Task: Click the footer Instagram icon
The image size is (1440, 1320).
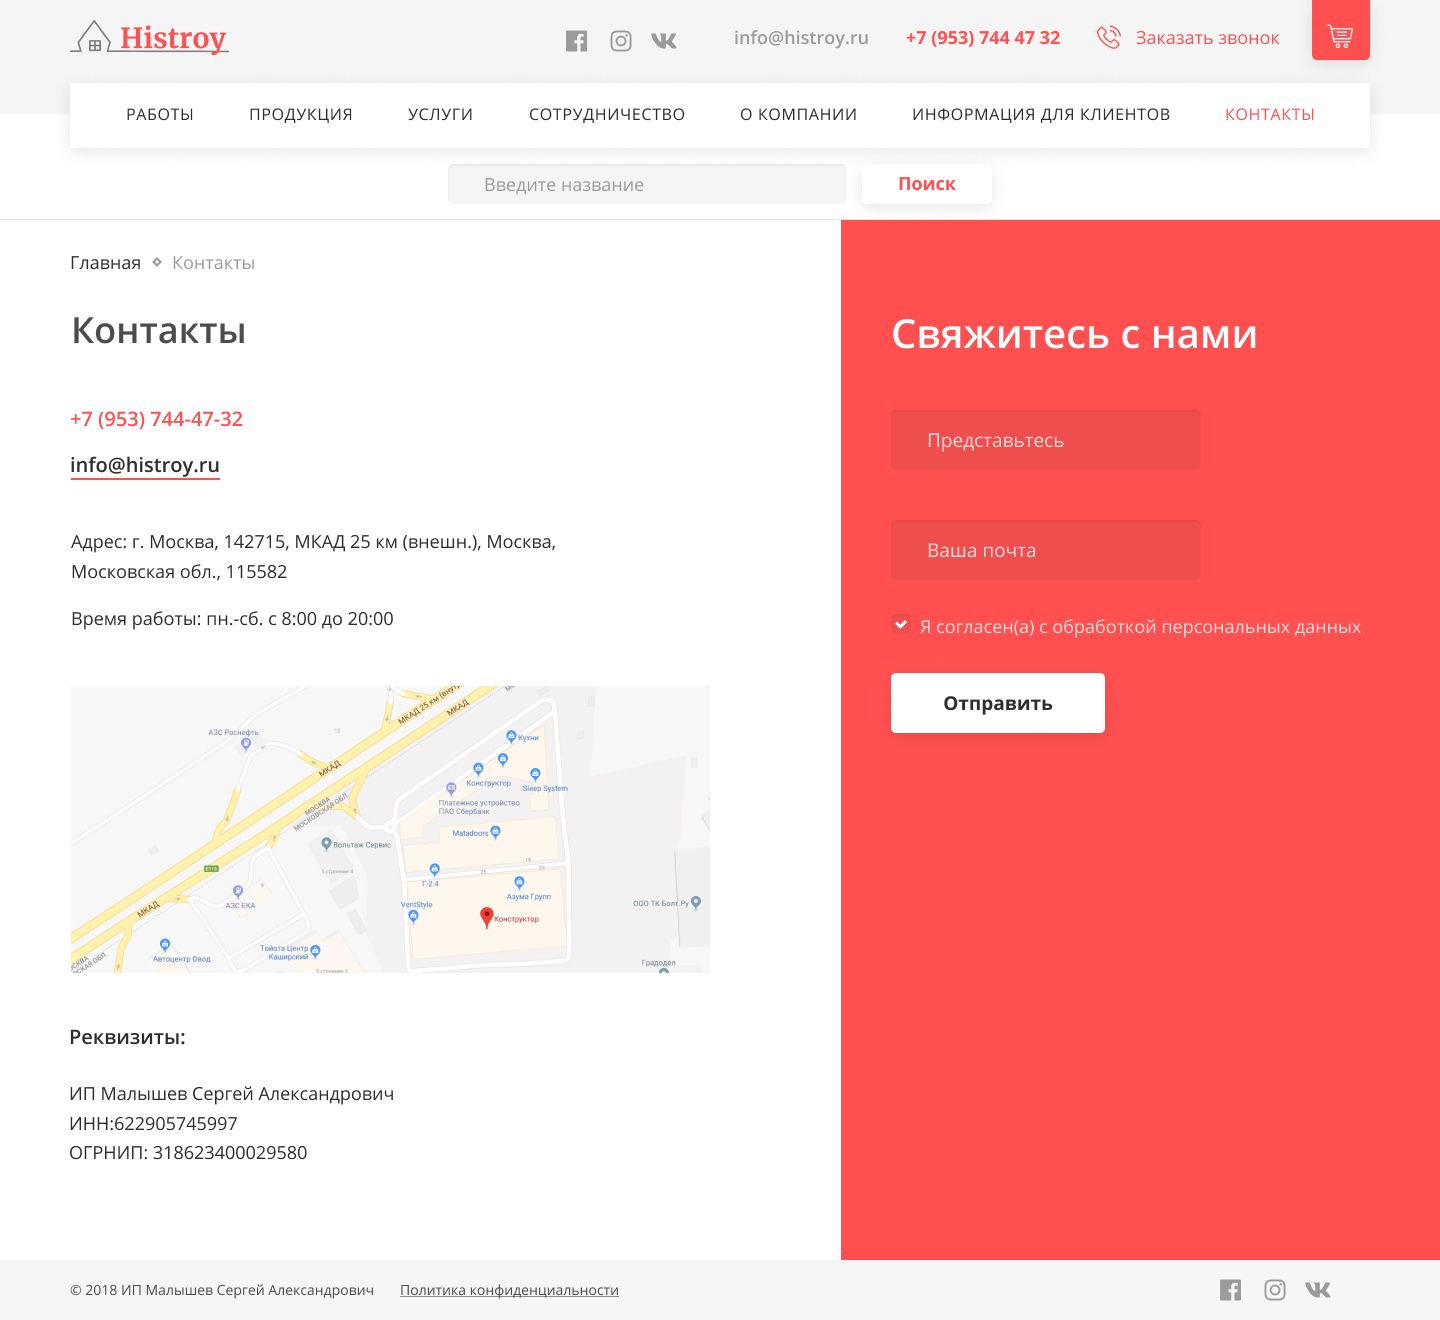Action: tap(1275, 1290)
